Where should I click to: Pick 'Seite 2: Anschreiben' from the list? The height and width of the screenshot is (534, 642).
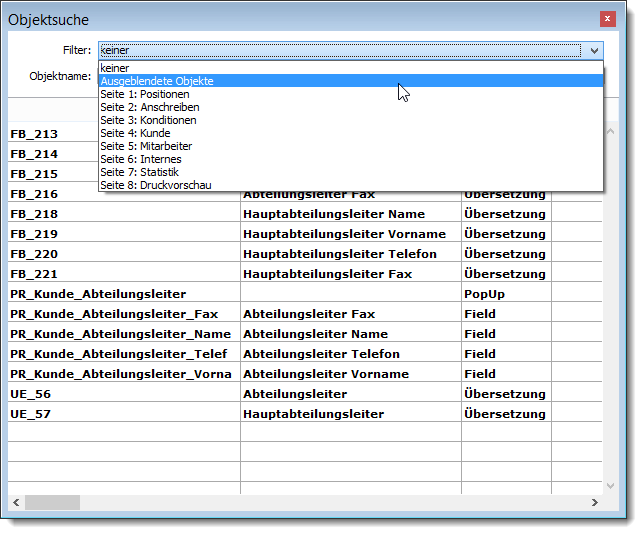(x=149, y=107)
